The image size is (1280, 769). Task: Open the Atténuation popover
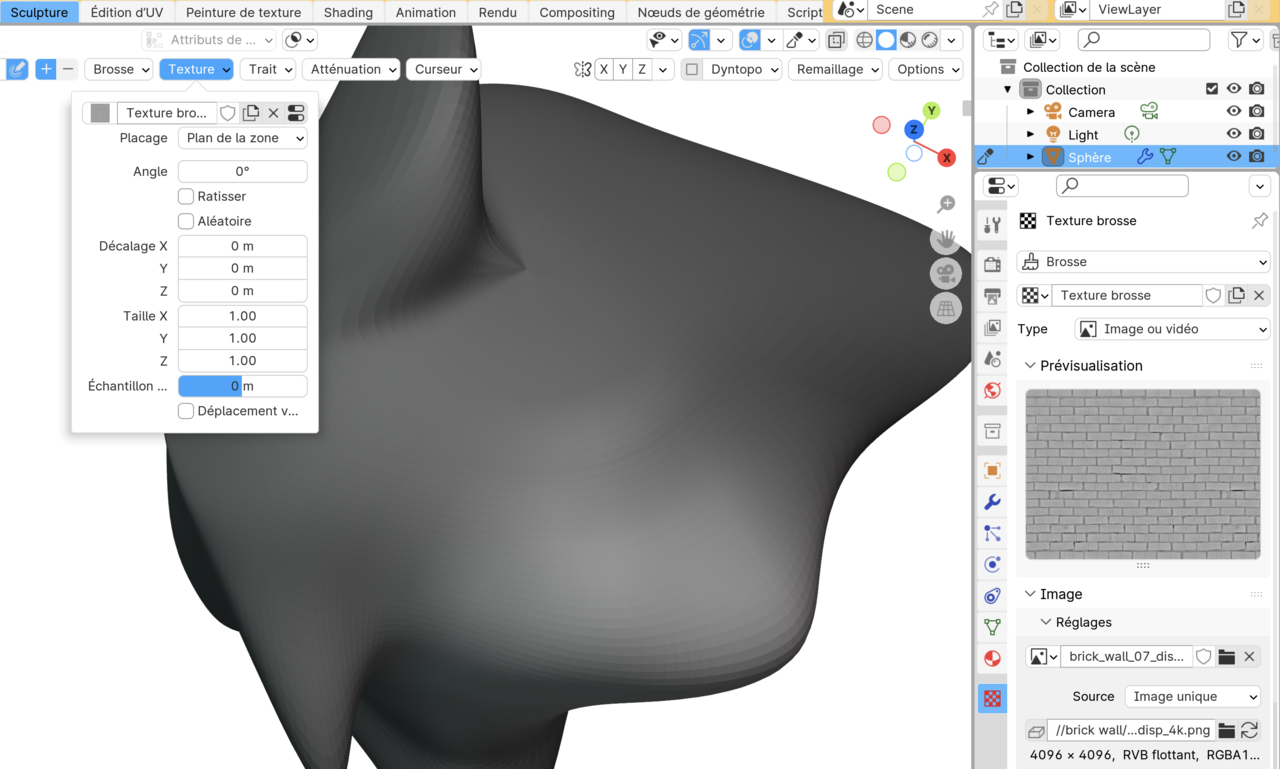pyautogui.click(x=350, y=69)
